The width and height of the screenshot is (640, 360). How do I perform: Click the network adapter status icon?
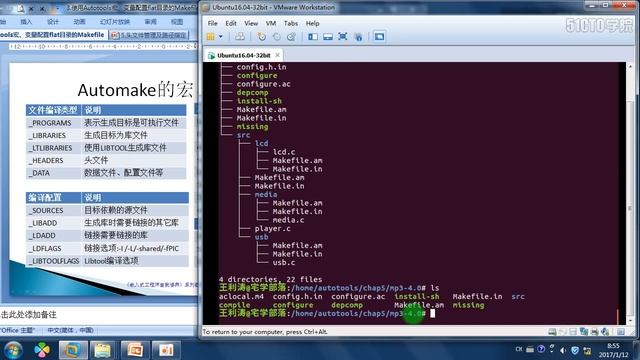click(584, 332)
